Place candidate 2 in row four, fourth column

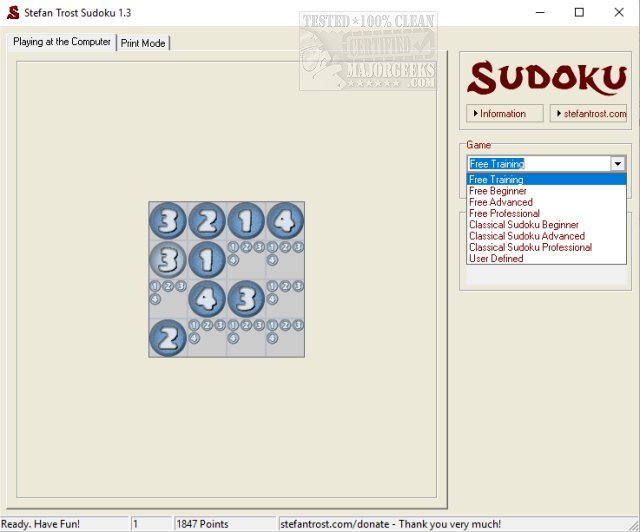[x=285, y=325]
